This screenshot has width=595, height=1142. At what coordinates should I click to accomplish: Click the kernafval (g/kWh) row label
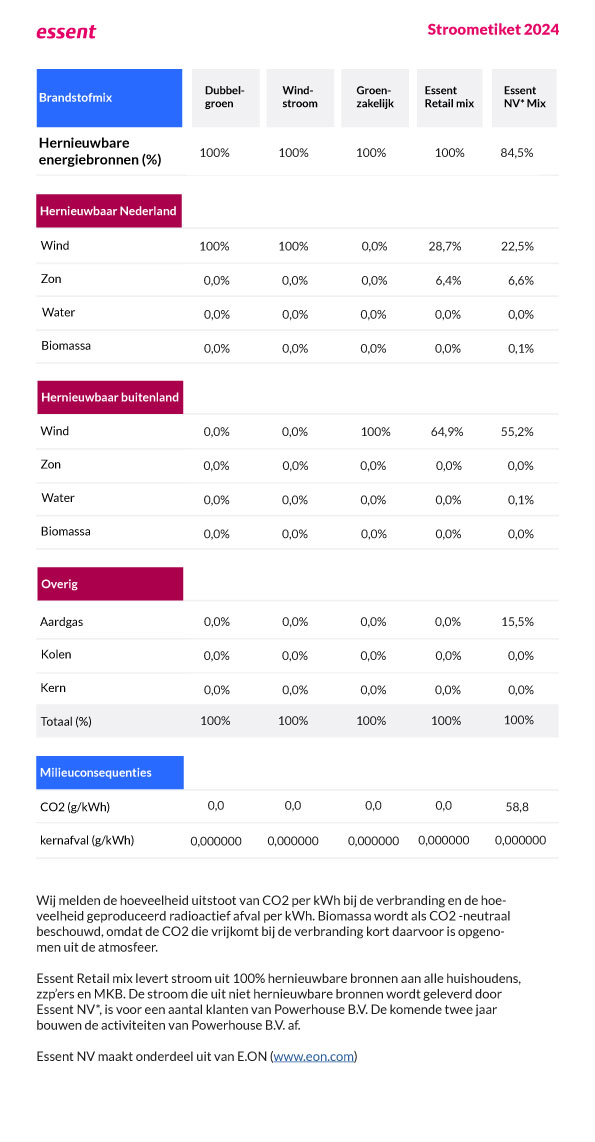tap(87, 840)
